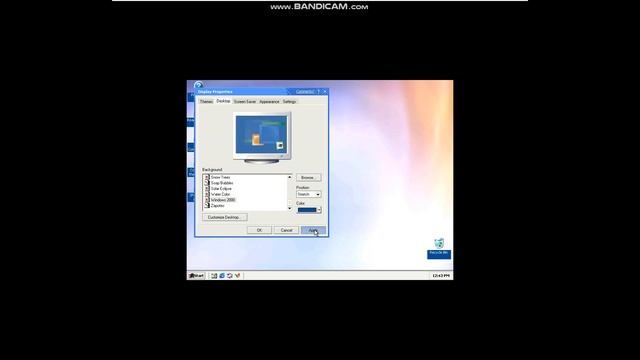Viewport: 640px width, 360px height.
Task: Open the Position dropdown
Action: (x=309, y=194)
